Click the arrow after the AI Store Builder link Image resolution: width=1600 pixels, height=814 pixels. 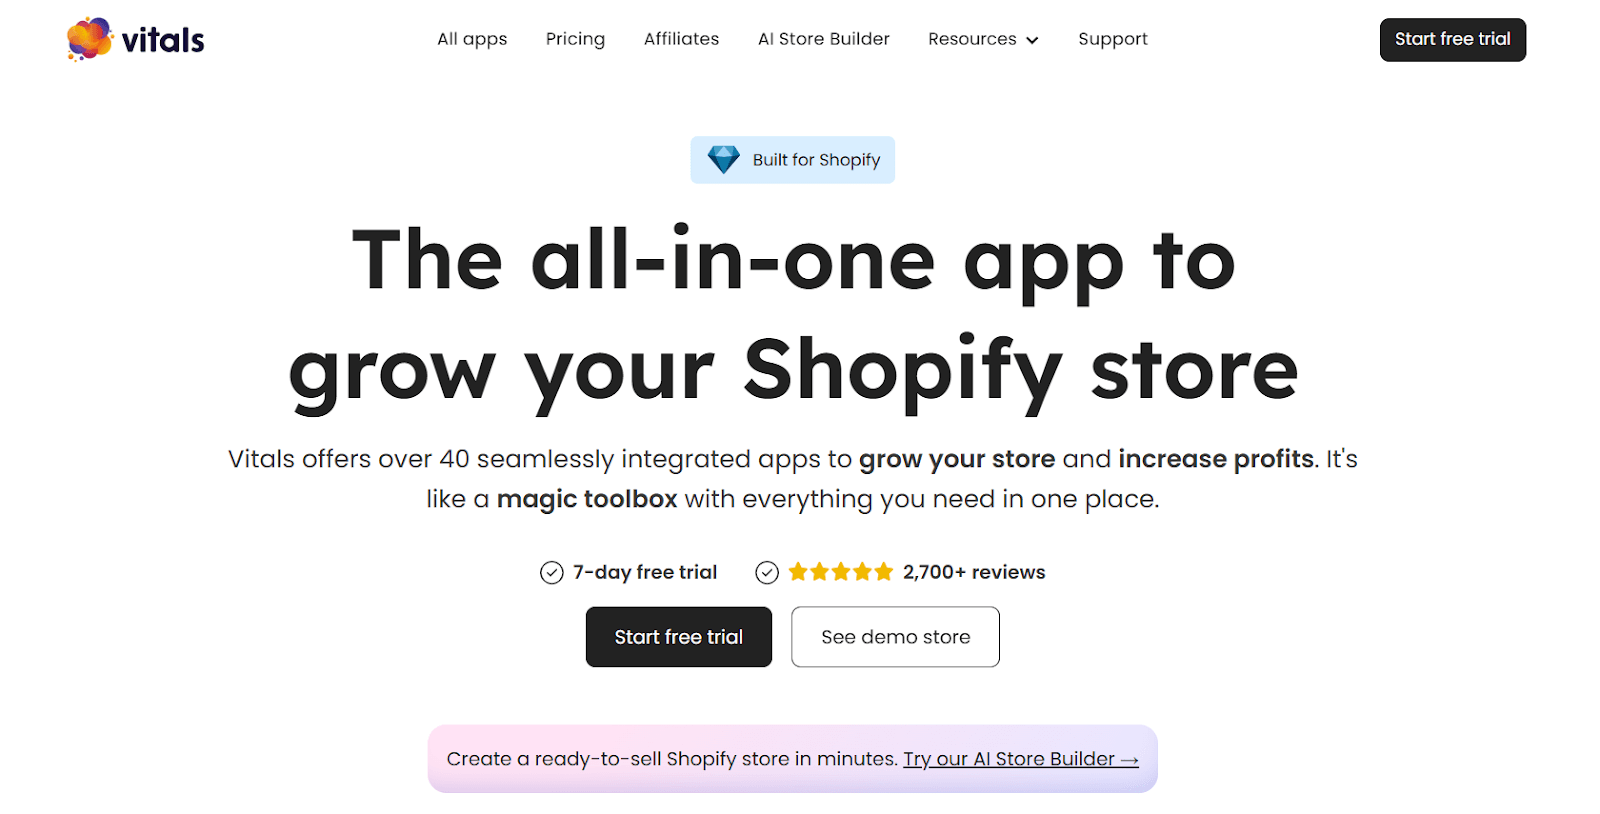(1130, 760)
